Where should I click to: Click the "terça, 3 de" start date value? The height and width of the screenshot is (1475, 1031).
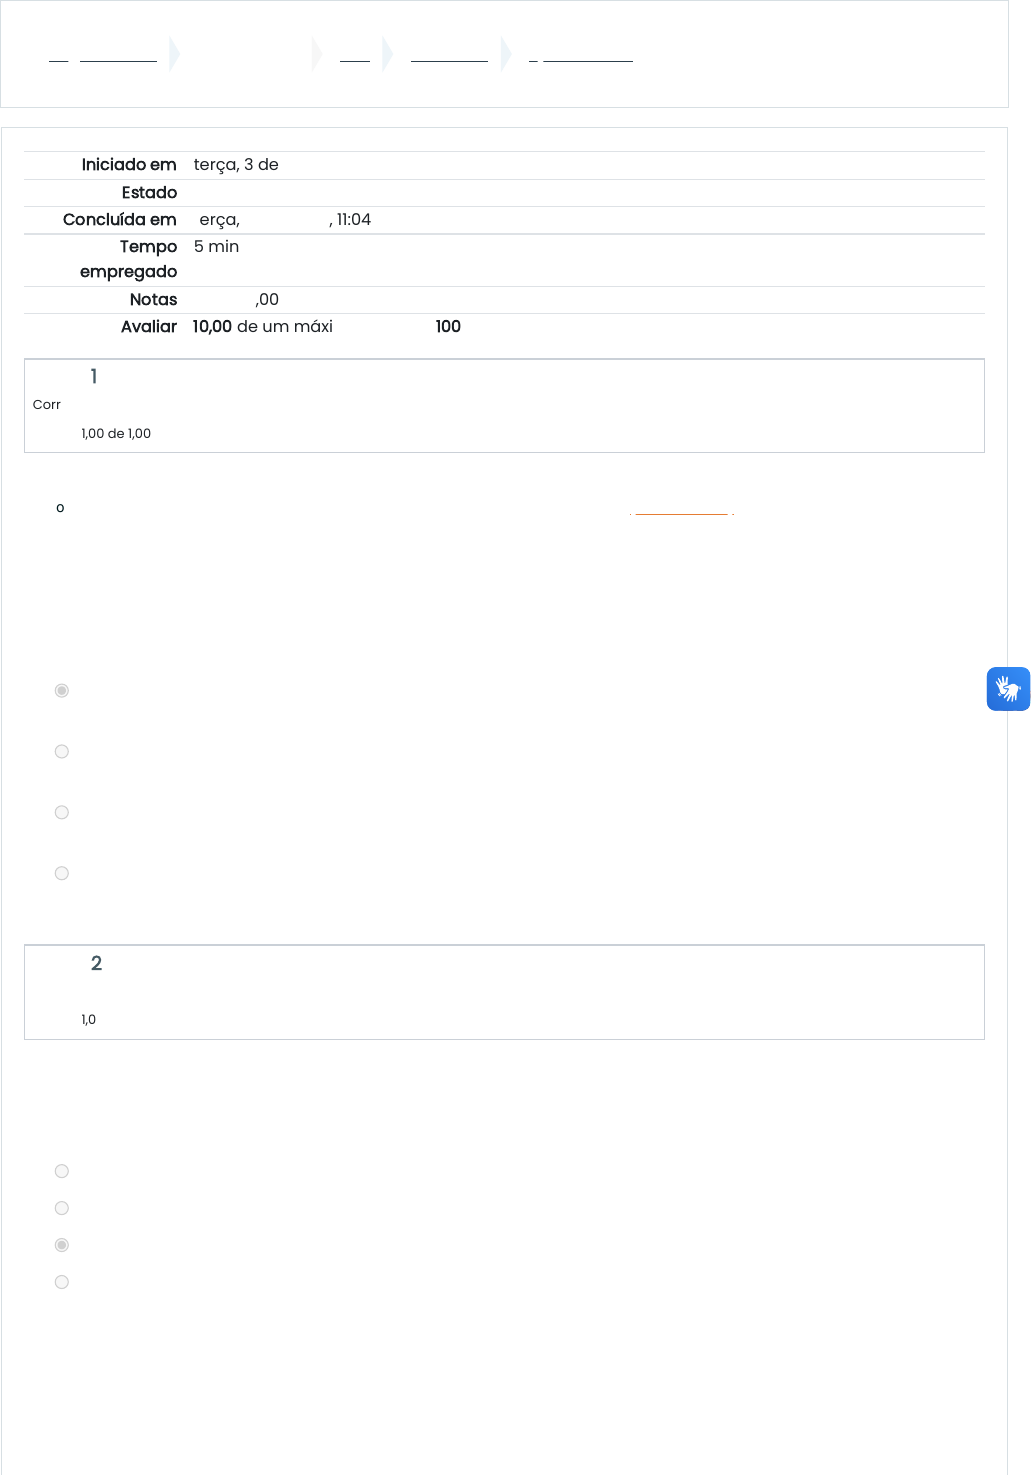click(x=236, y=165)
